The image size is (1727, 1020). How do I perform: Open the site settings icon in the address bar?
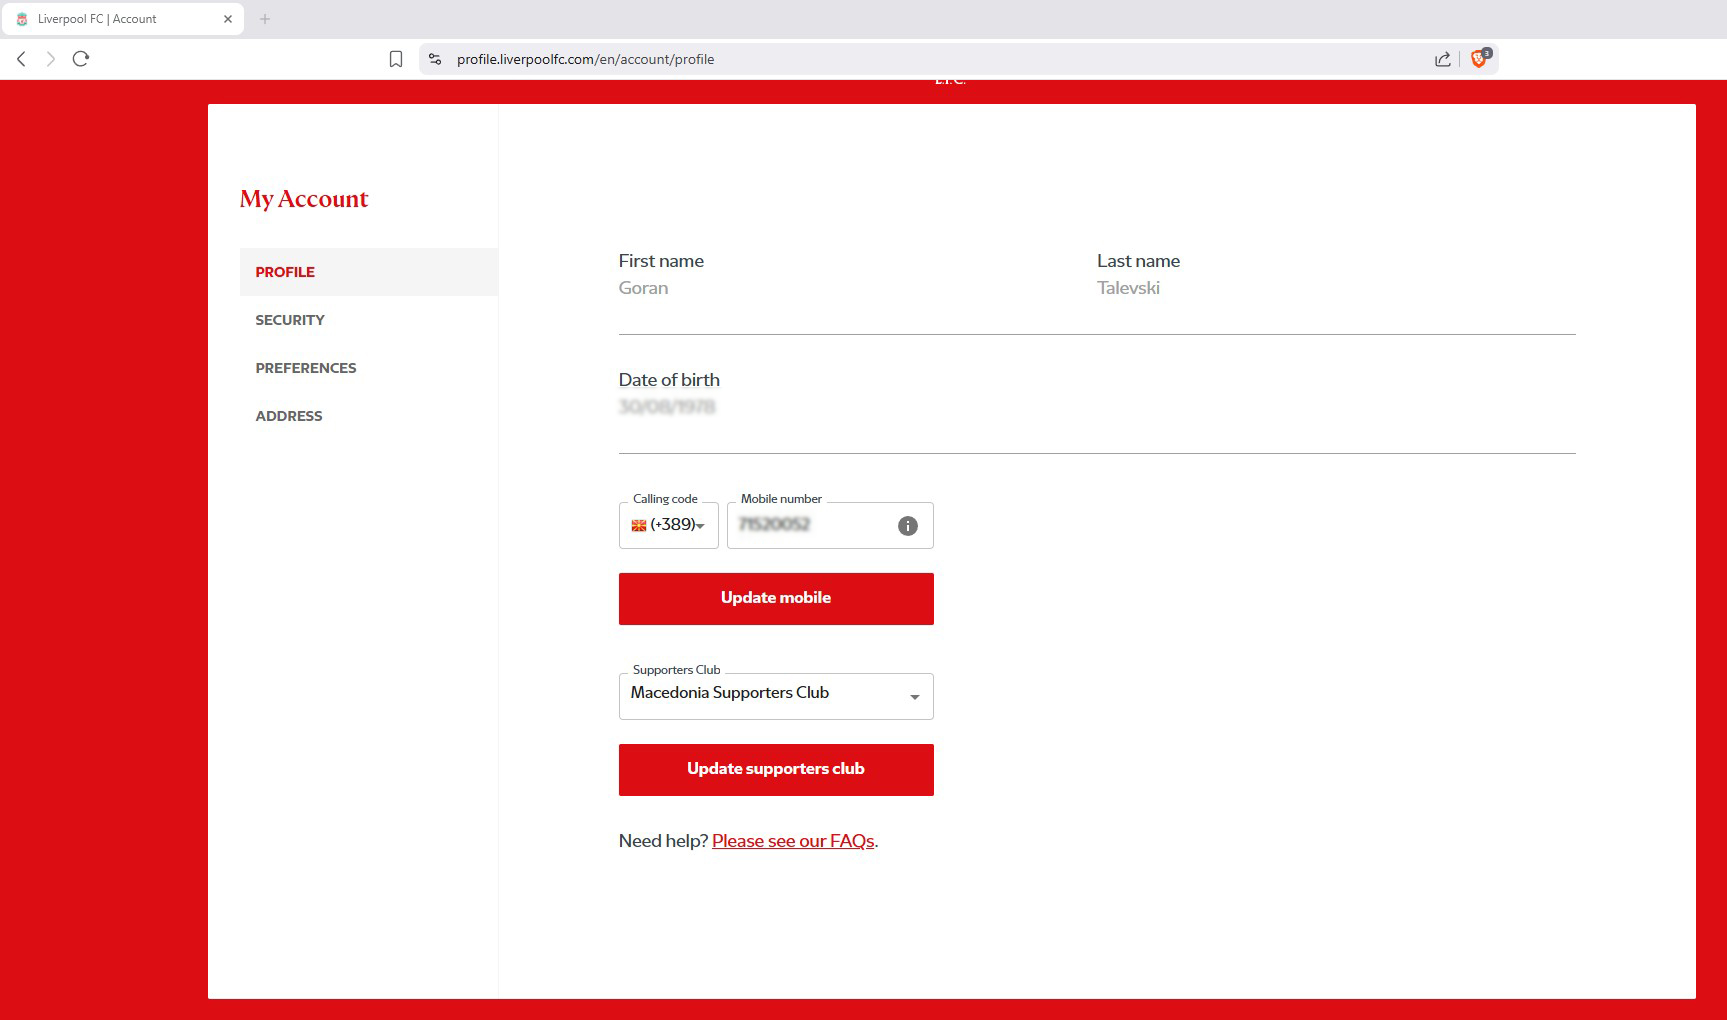tap(435, 59)
